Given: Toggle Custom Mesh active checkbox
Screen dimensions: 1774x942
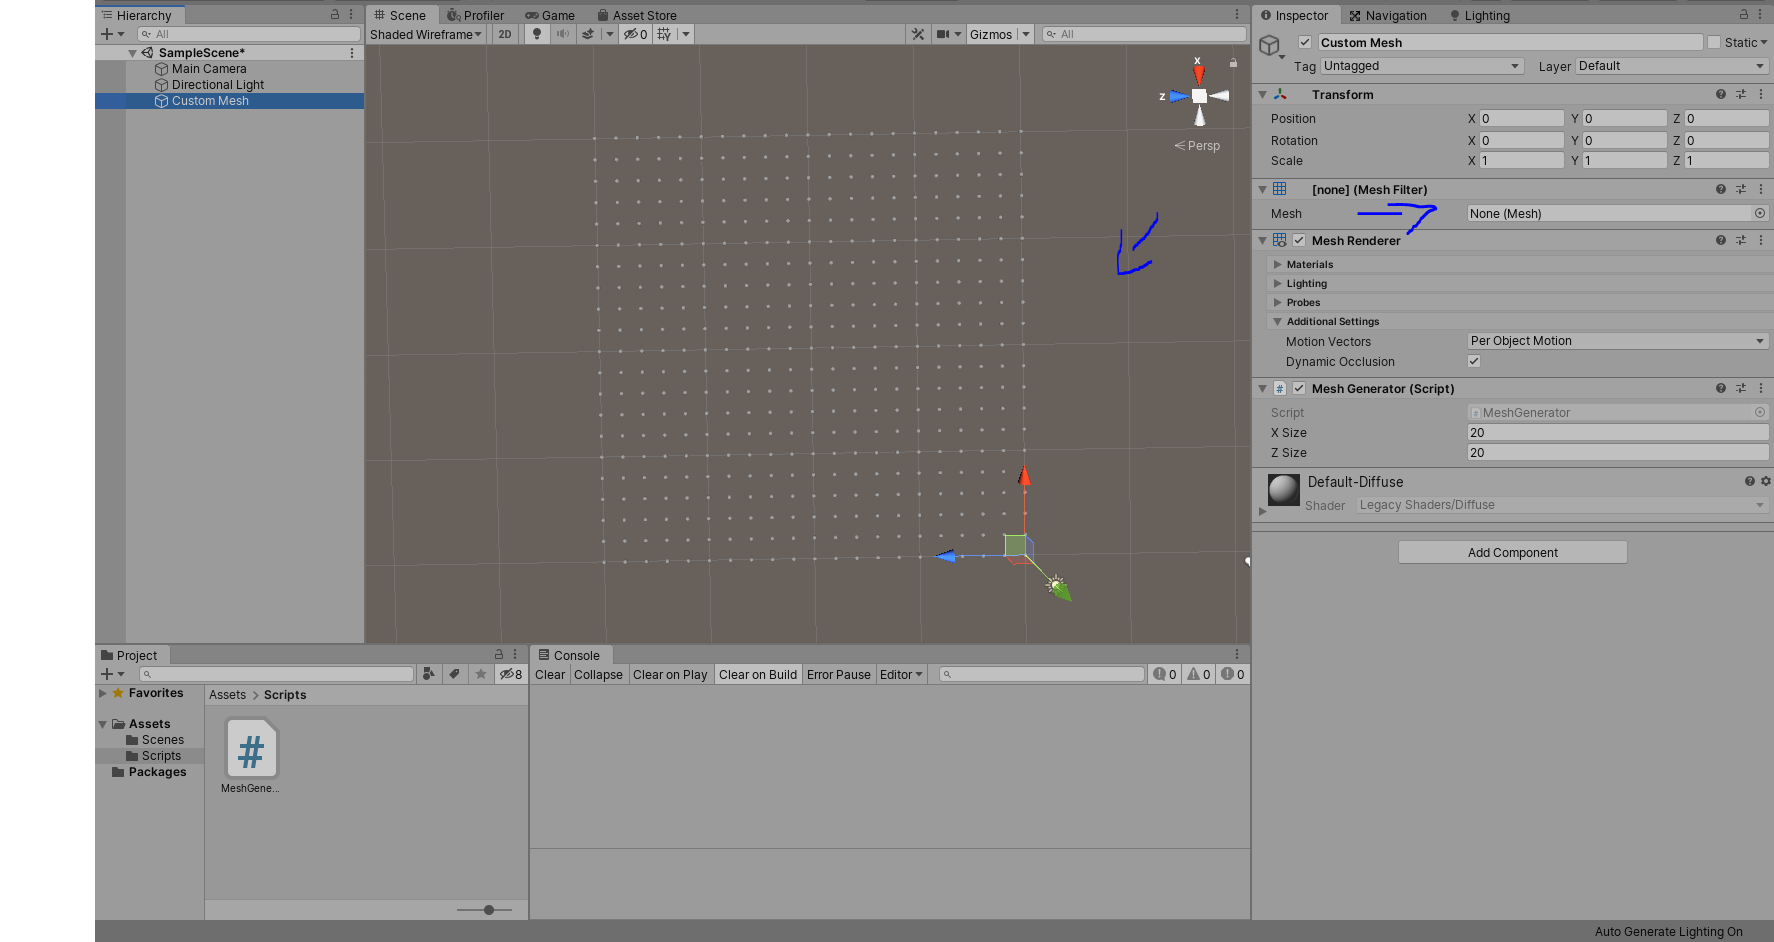Looking at the screenshot, I should (x=1305, y=42).
